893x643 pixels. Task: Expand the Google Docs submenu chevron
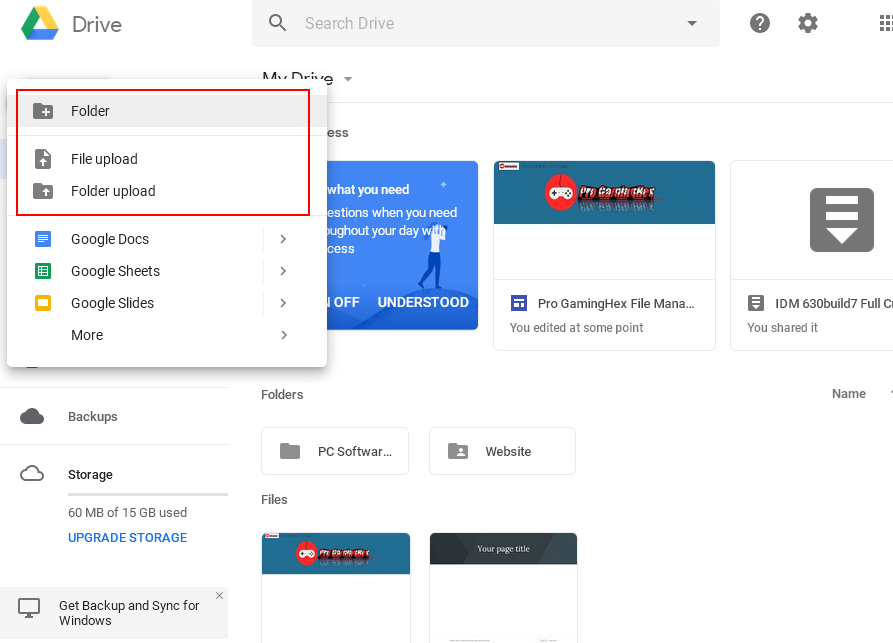(x=282, y=238)
